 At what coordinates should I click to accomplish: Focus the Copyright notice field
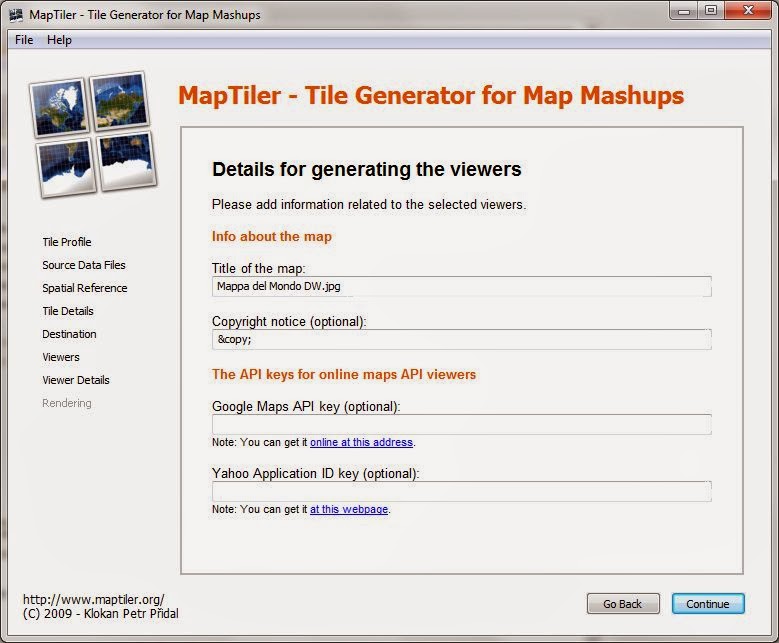coord(462,339)
